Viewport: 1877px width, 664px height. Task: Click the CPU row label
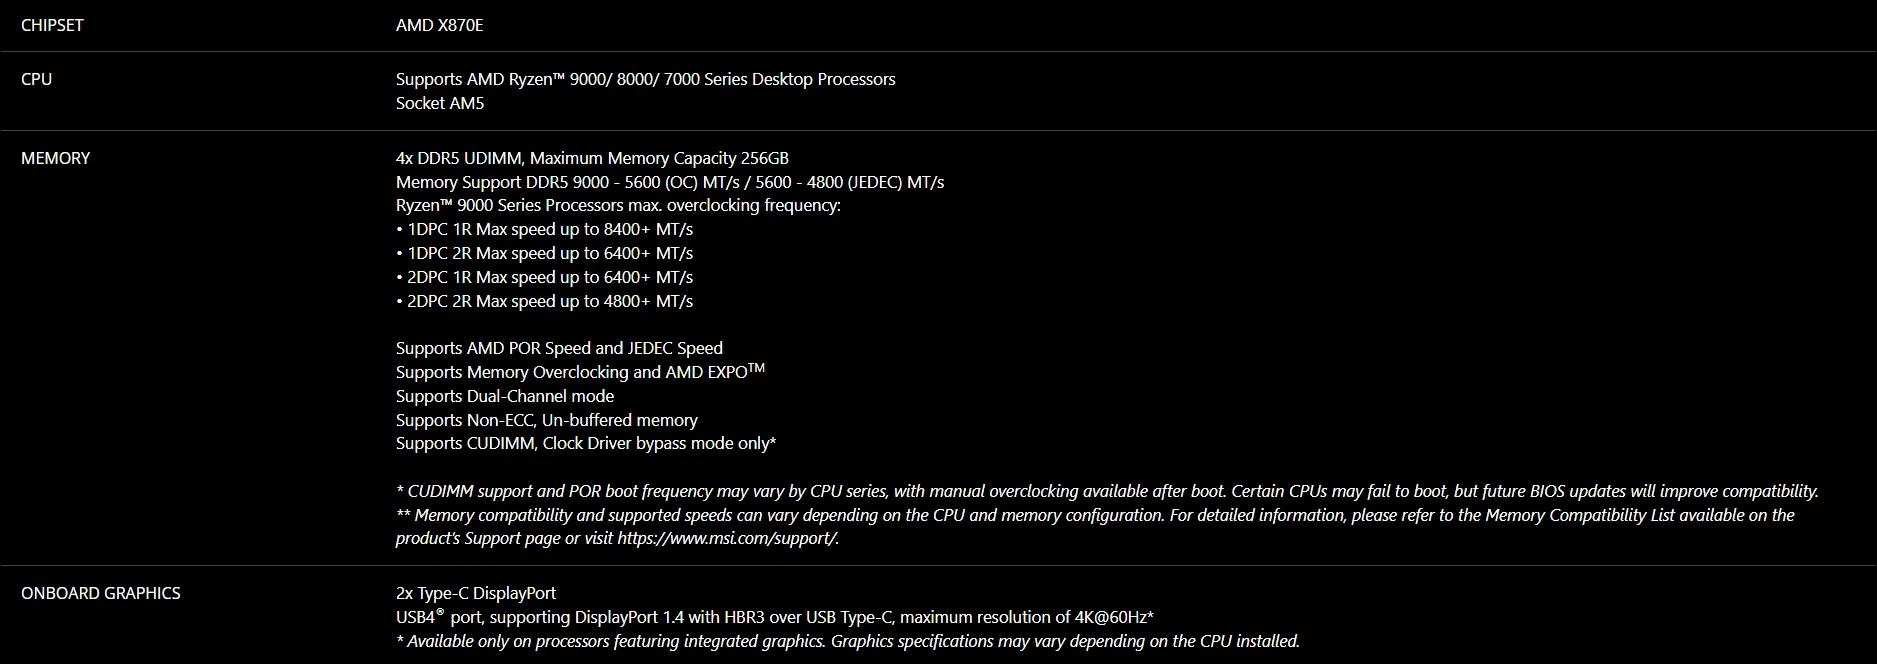click(x=36, y=79)
